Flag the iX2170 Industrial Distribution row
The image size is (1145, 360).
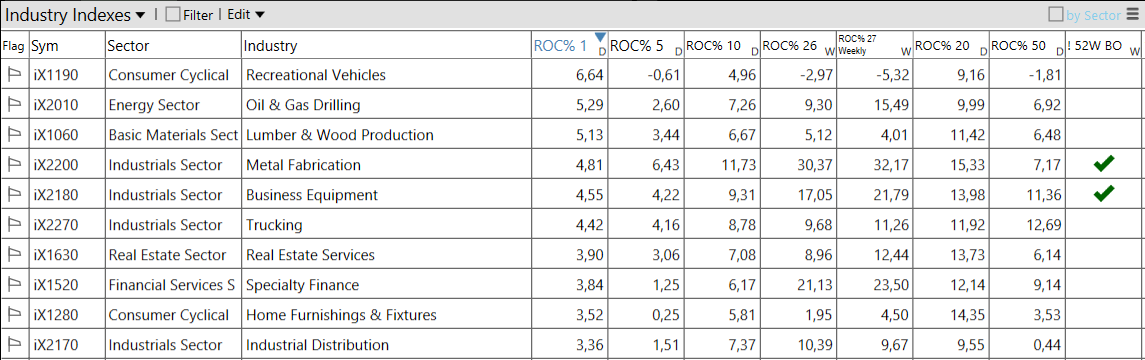point(13,345)
